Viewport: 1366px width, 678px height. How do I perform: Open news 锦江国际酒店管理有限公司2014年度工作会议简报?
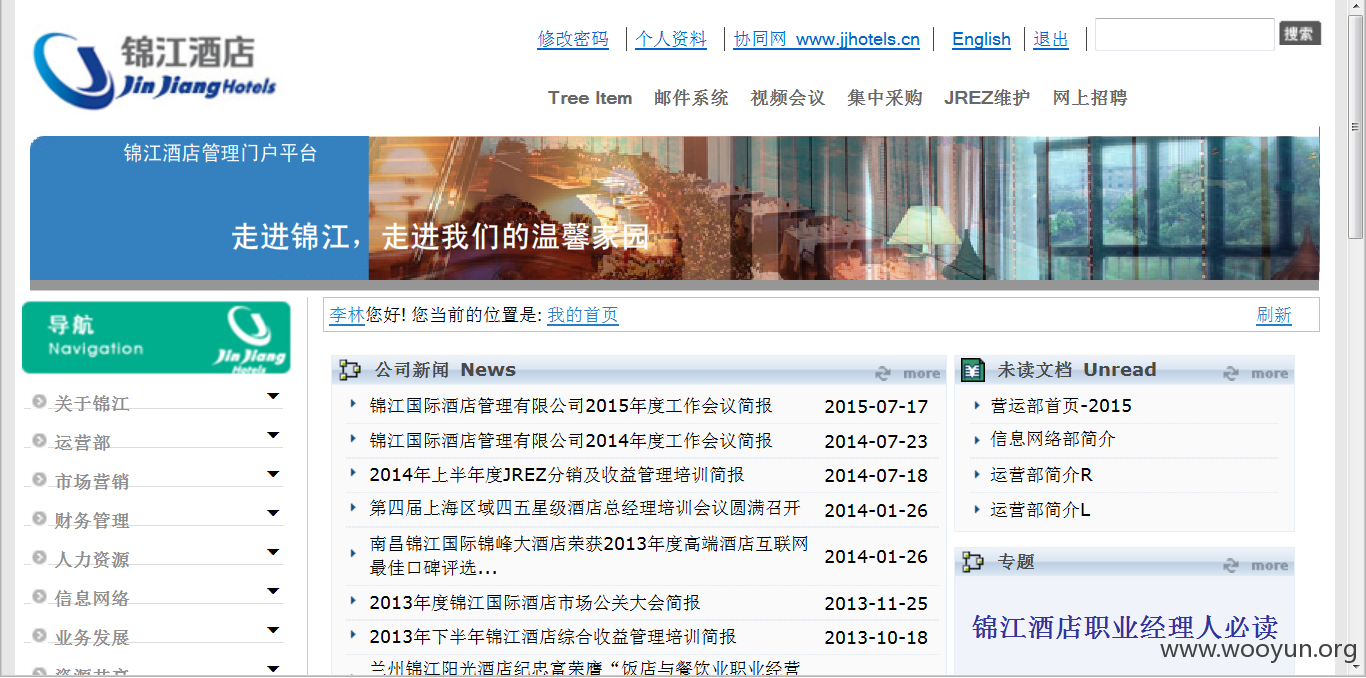(x=571, y=441)
